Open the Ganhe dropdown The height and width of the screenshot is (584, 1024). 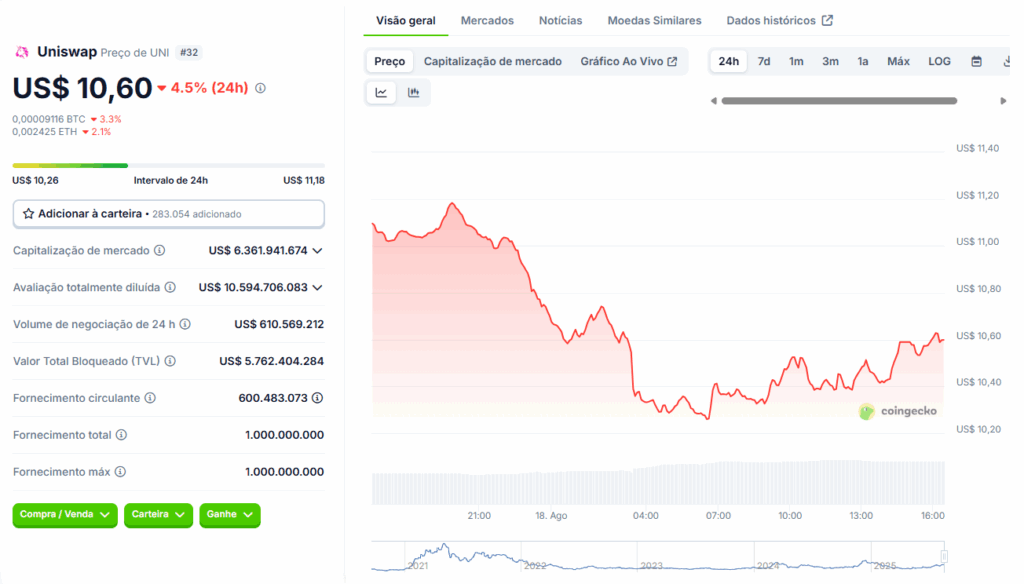pyautogui.click(x=230, y=515)
